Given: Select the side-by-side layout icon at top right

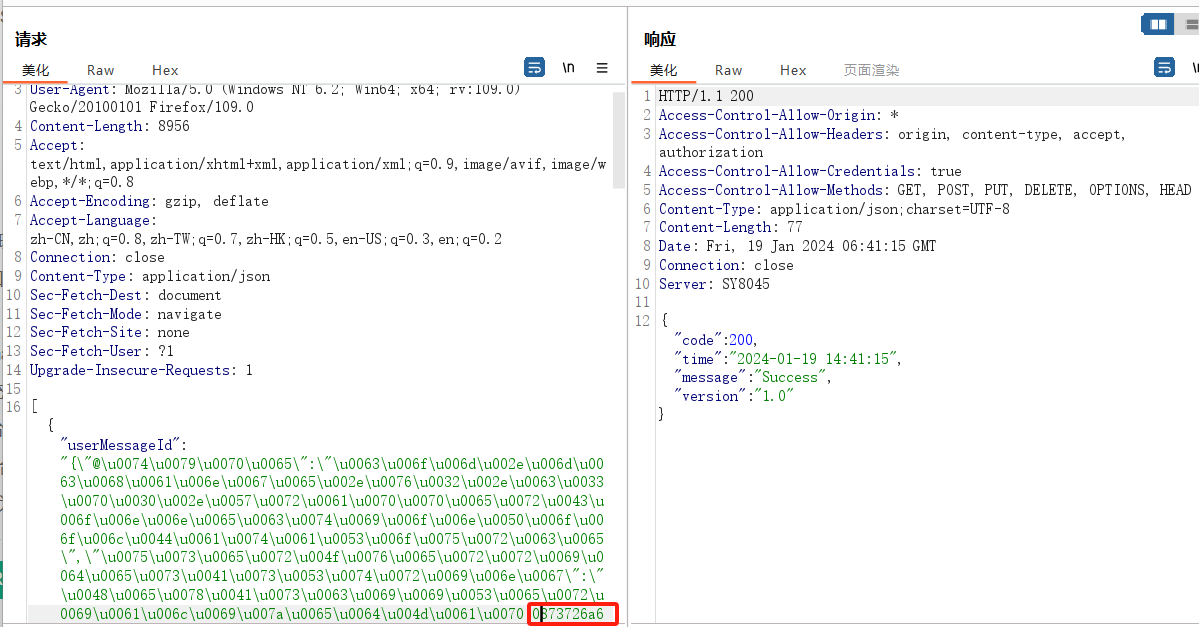Looking at the screenshot, I should 1157,23.
